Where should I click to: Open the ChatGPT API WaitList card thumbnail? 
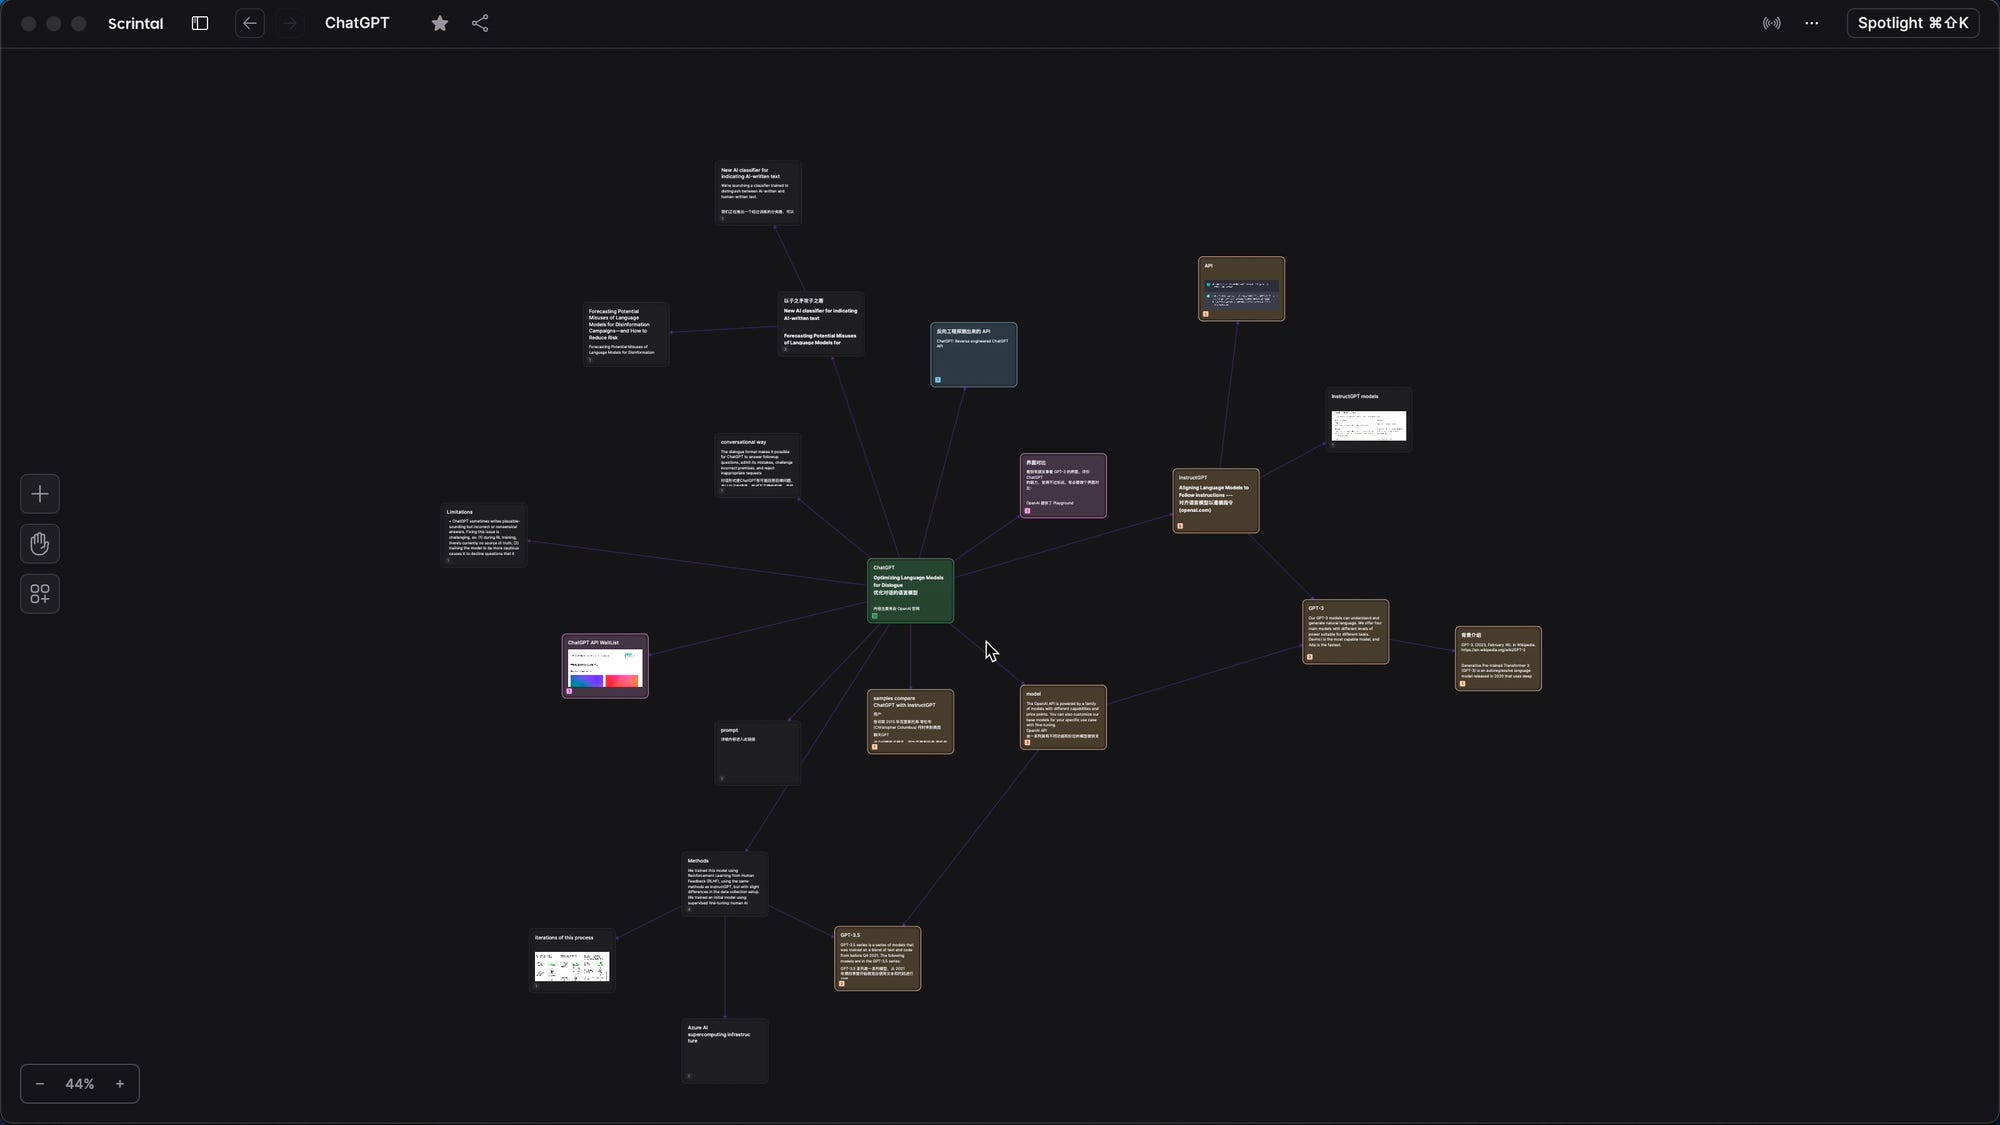click(x=605, y=668)
